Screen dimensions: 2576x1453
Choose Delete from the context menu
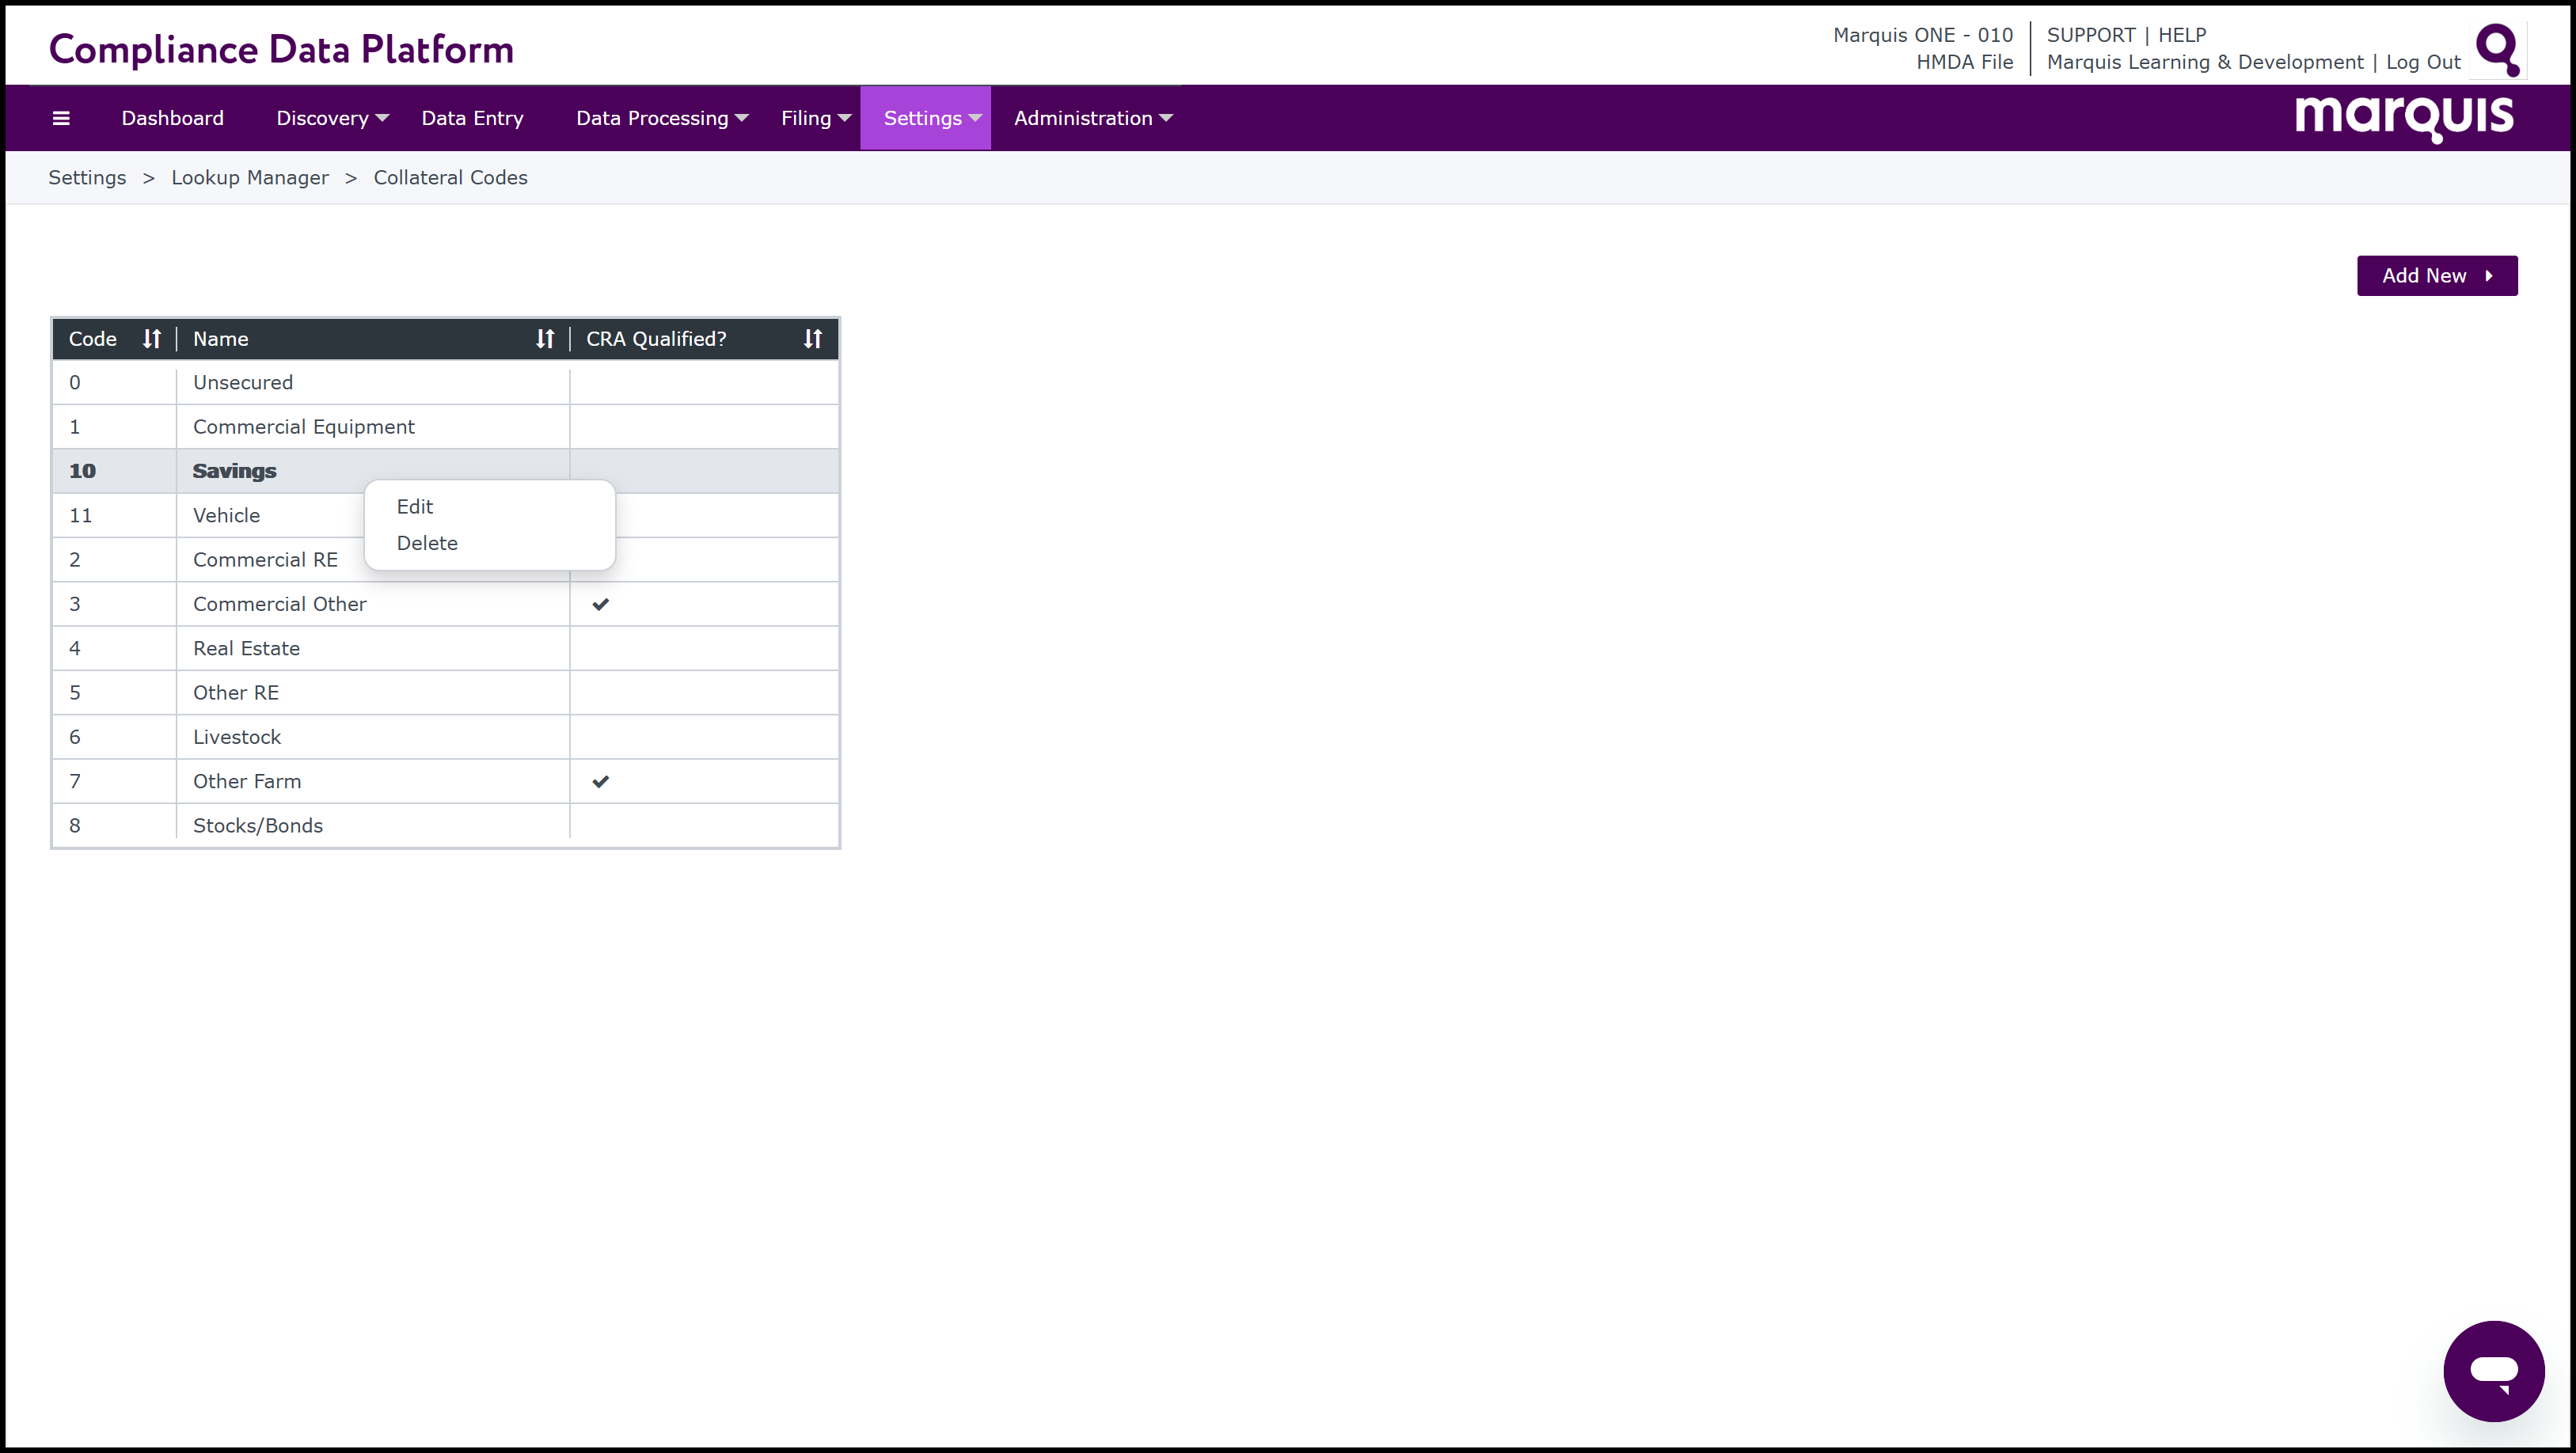[x=427, y=543]
